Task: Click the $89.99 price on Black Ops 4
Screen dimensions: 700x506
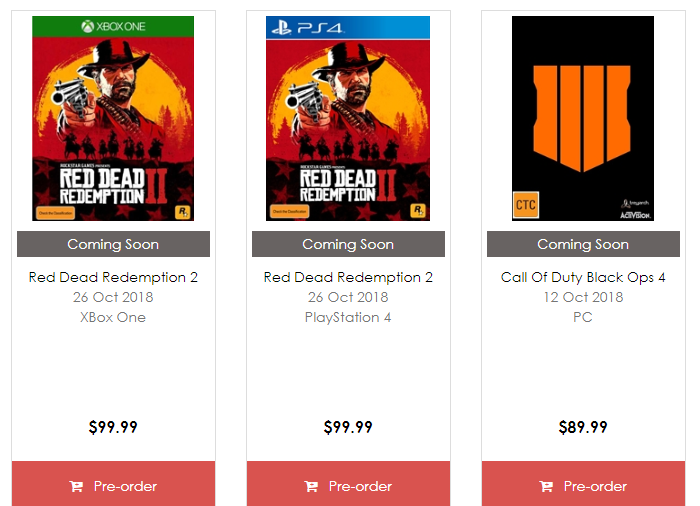Action: tap(583, 428)
